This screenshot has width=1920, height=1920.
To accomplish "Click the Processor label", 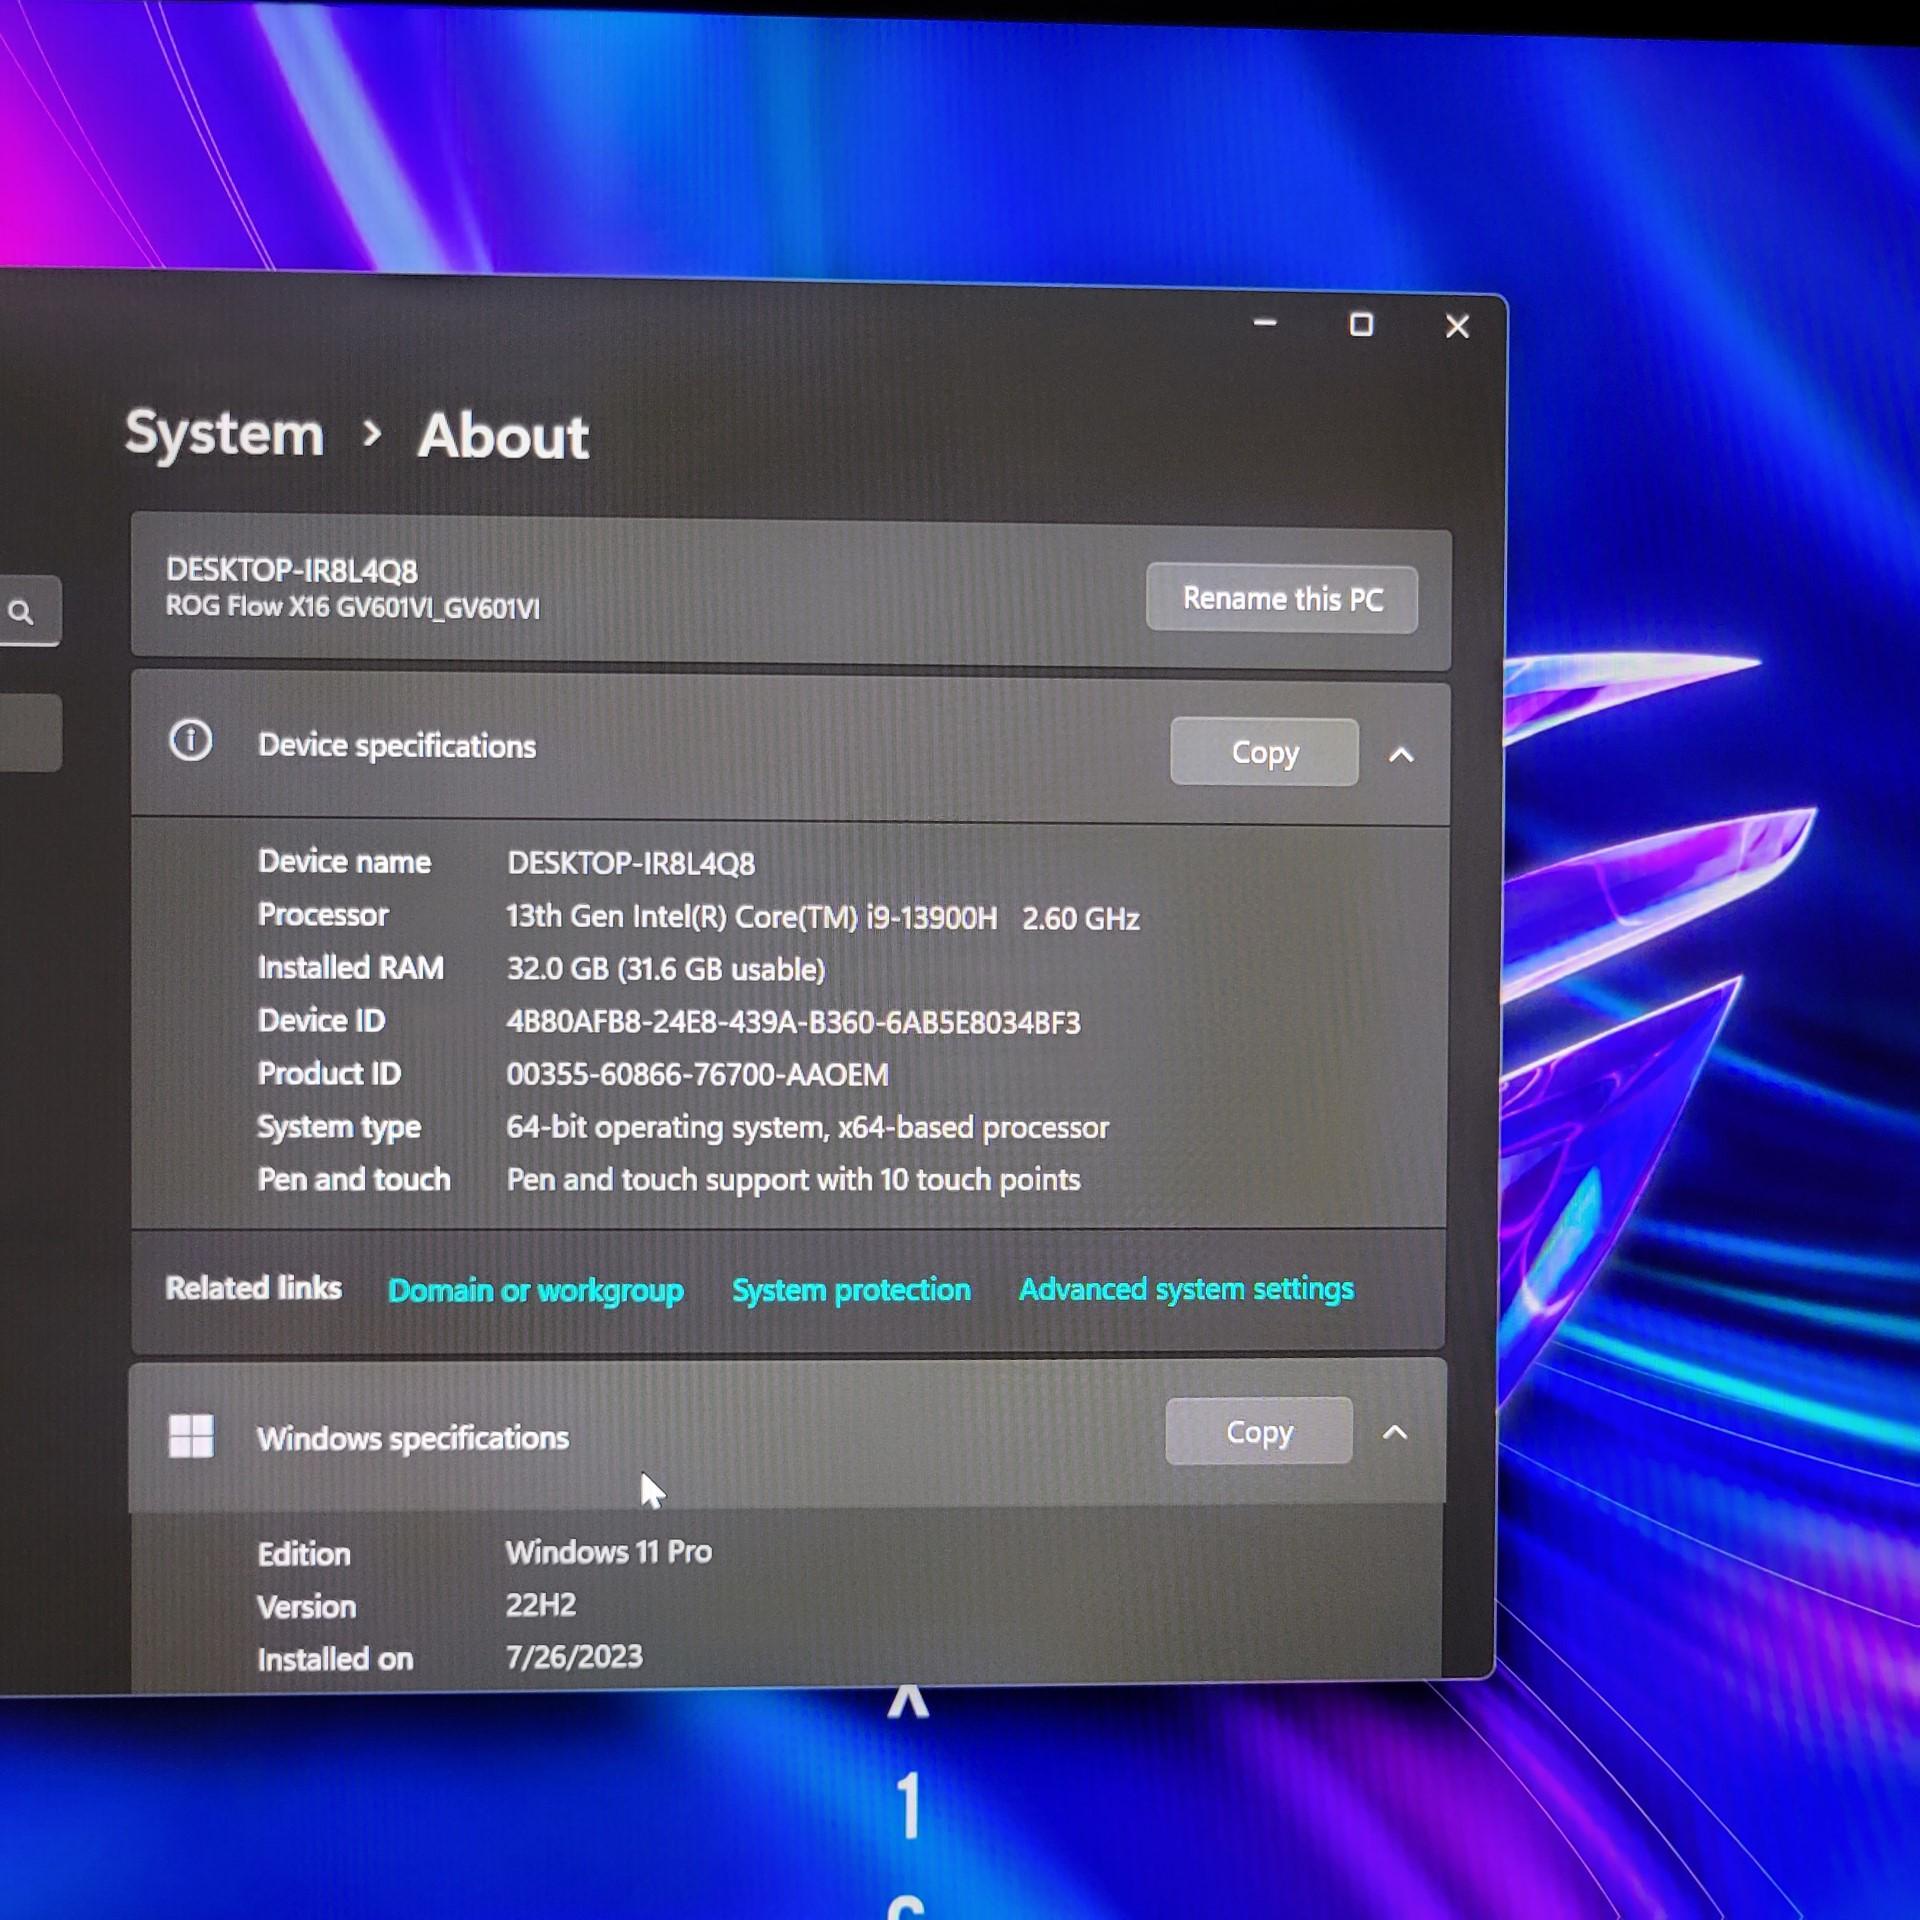I will 323,914.
